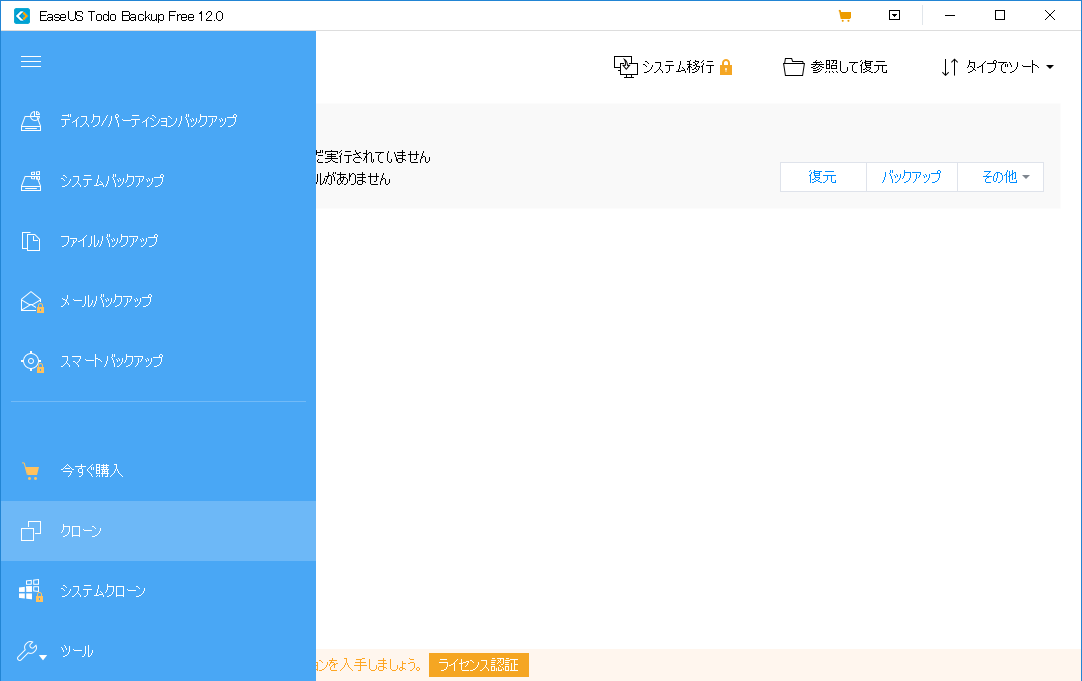Select クローン in the sidebar menu
Viewport: 1082px width, 681px height.
(81, 531)
